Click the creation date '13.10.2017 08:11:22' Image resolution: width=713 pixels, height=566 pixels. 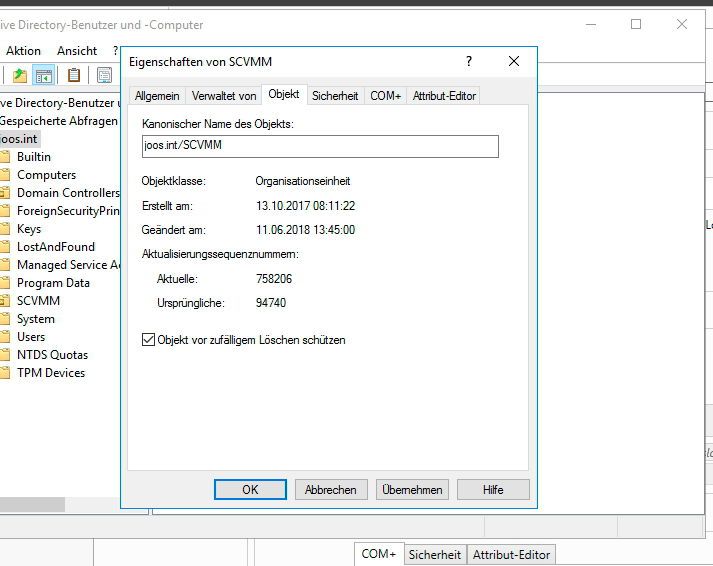click(x=306, y=206)
